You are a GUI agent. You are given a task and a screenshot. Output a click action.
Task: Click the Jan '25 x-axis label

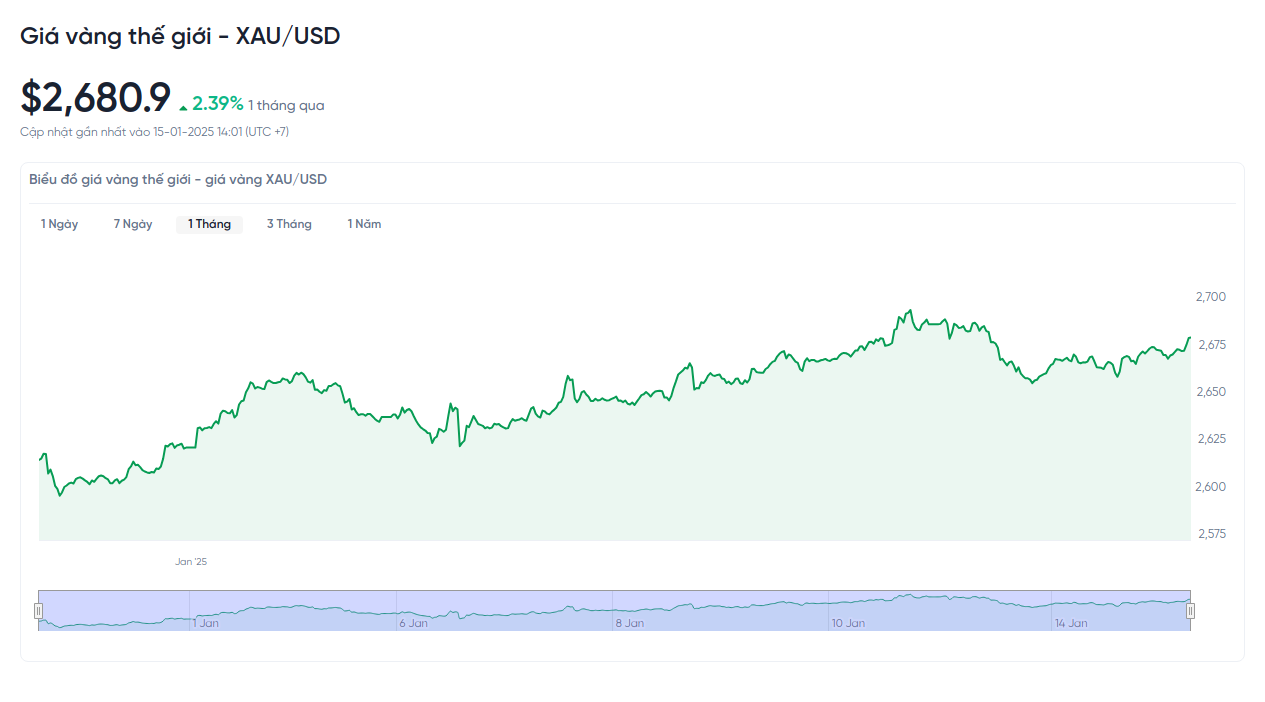[x=191, y=562]
